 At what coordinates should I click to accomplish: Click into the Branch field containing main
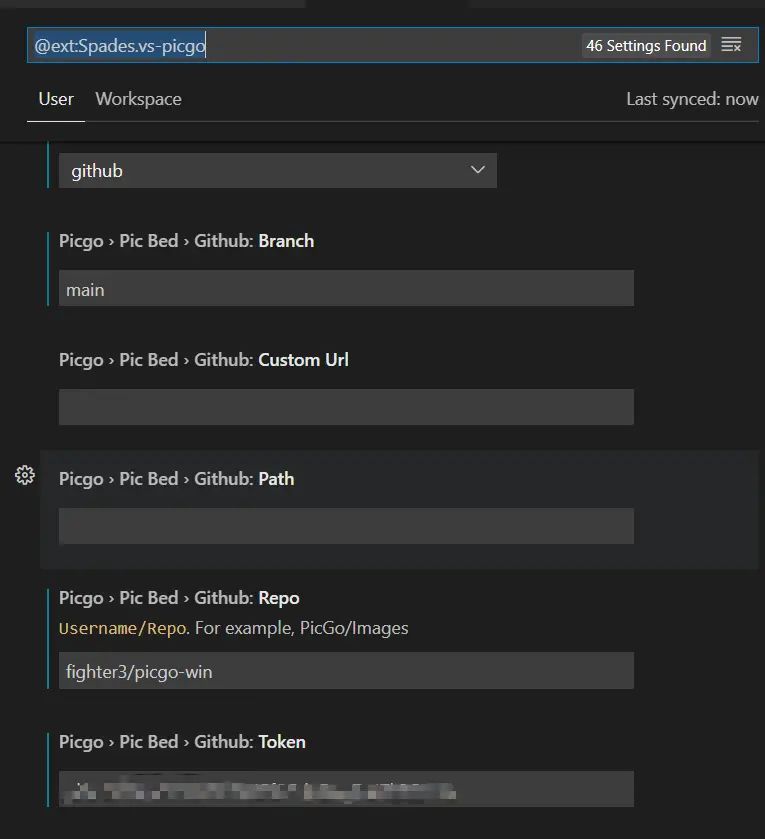pos(346,289)
